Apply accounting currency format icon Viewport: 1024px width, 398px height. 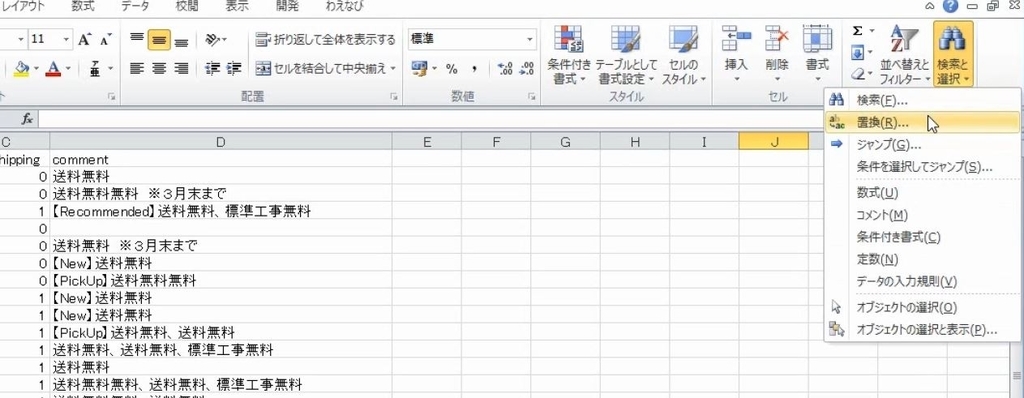[x=419, y=68]
